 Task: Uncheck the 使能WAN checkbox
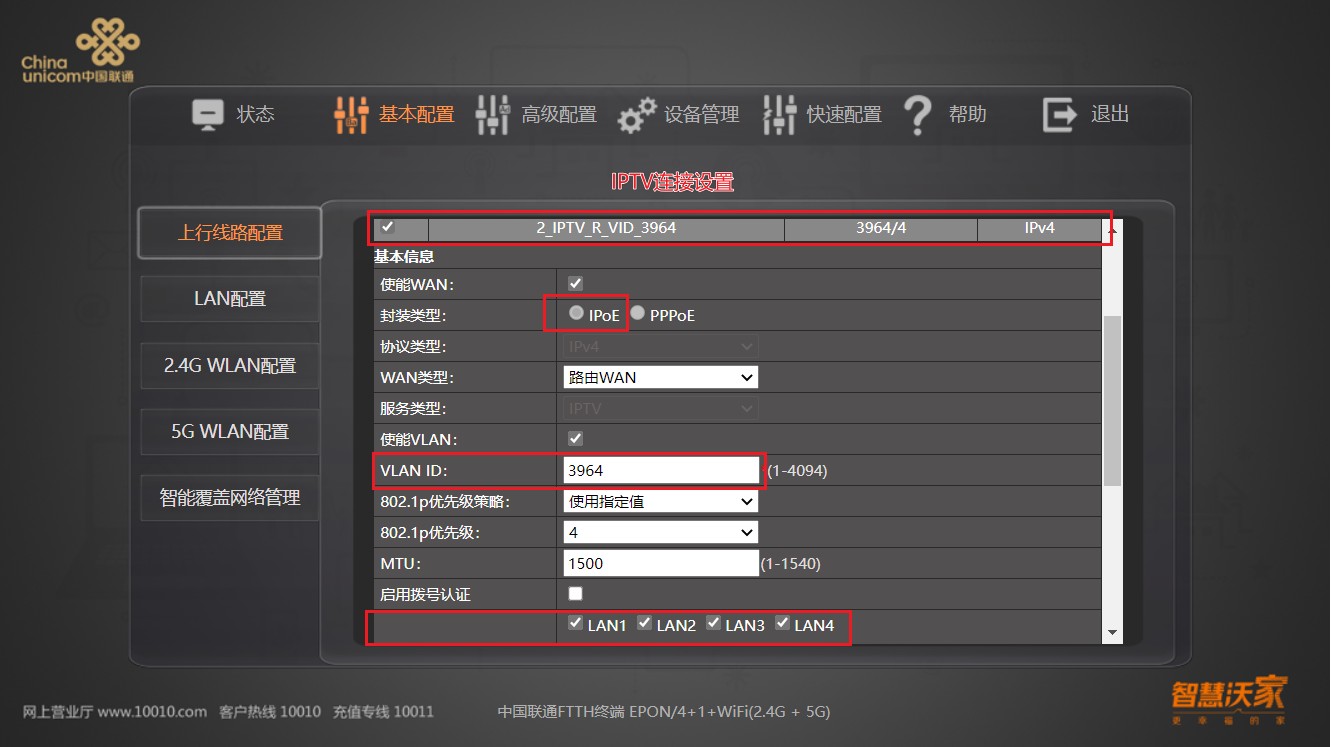tap(575, 283)
